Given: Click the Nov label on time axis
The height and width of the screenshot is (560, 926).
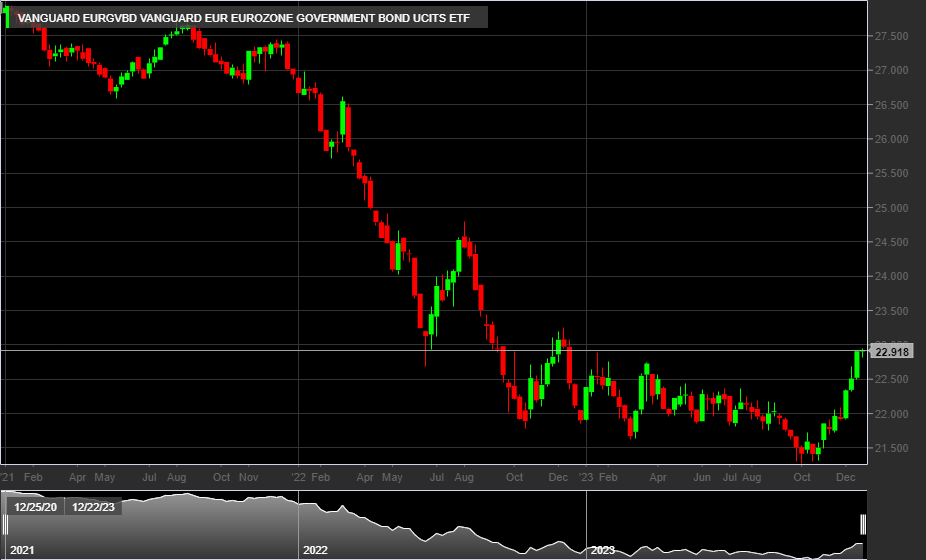Looking at the screenshot, I should point(249,477).
